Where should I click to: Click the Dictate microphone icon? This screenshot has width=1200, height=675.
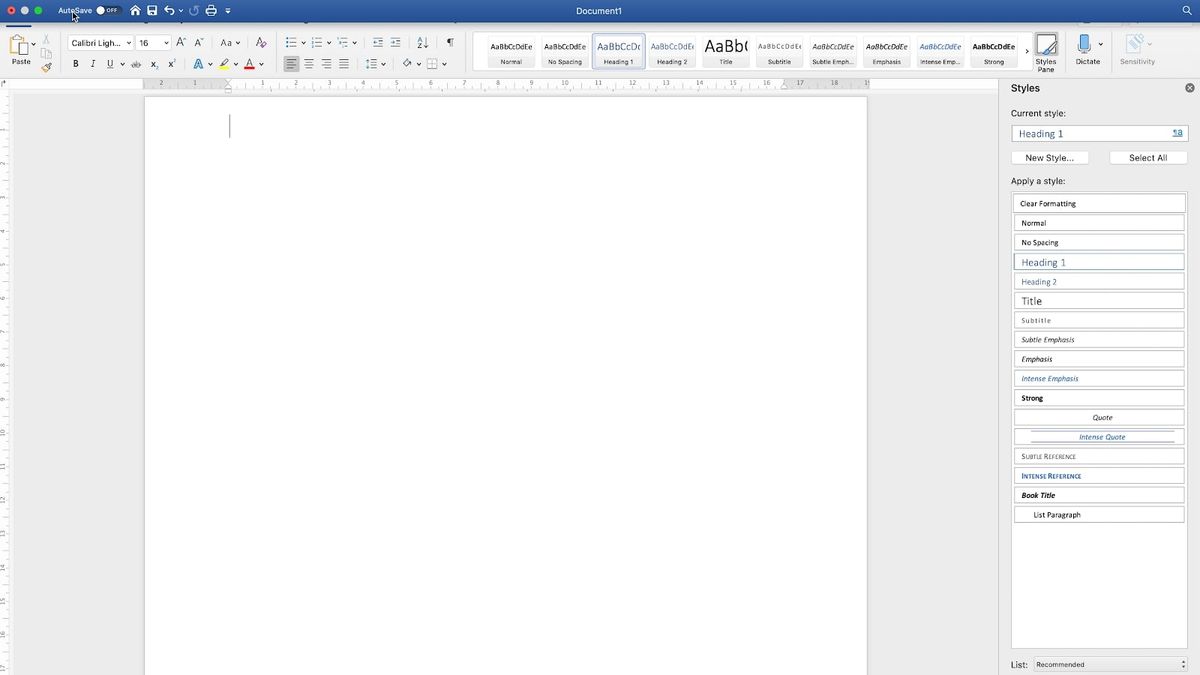pos(1084,44)
